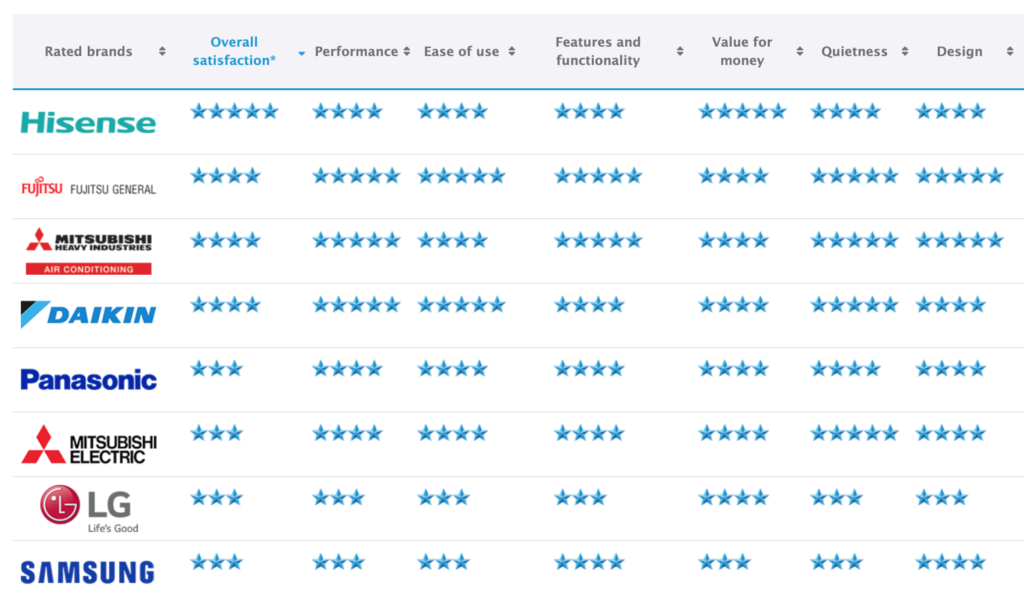Click the Hisense brand logo
The image size is (1024, 599).
coord(88,123)
